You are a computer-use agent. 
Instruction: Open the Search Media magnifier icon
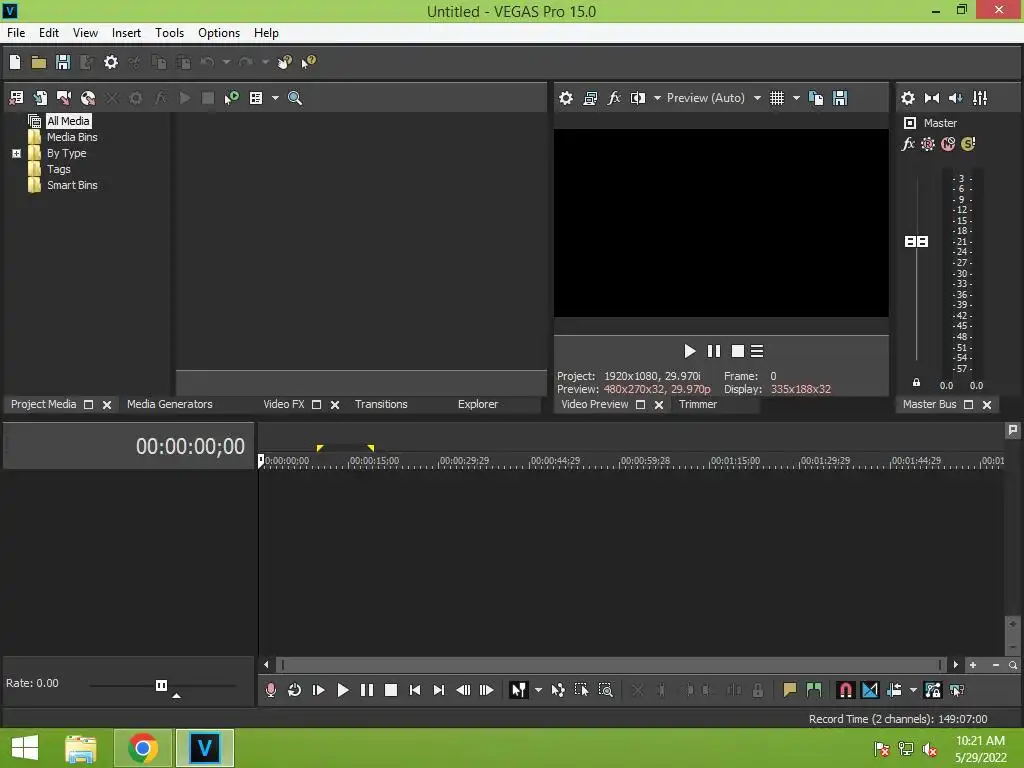click(x=295, y=98)
